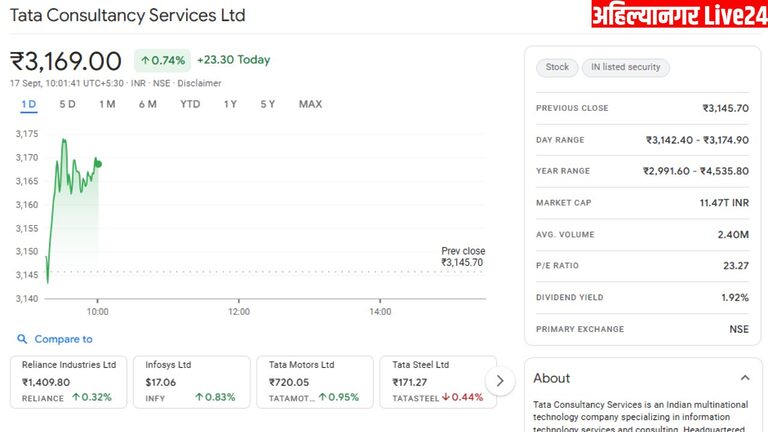This screenshot has height=432, width=768.
Task: Select the 1D time range tab
Action: point(29,104)
